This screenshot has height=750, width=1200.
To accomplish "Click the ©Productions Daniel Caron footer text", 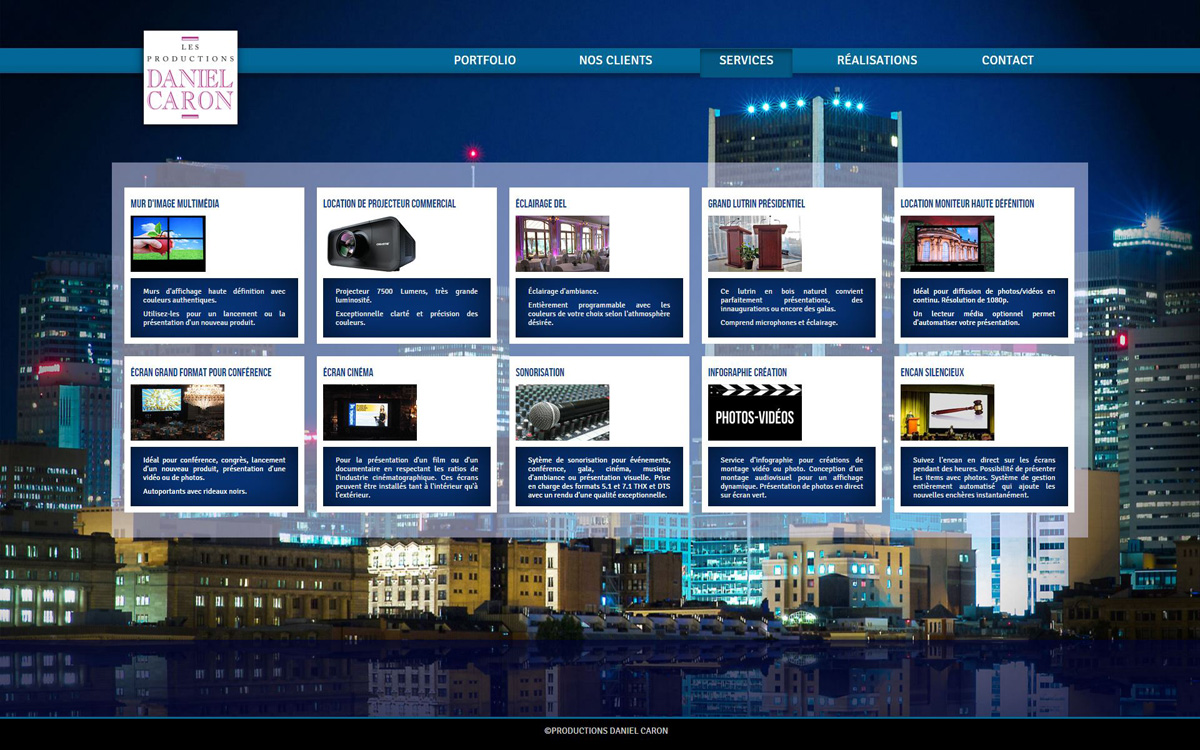I will pyautogui.click(x=606, y=731).
